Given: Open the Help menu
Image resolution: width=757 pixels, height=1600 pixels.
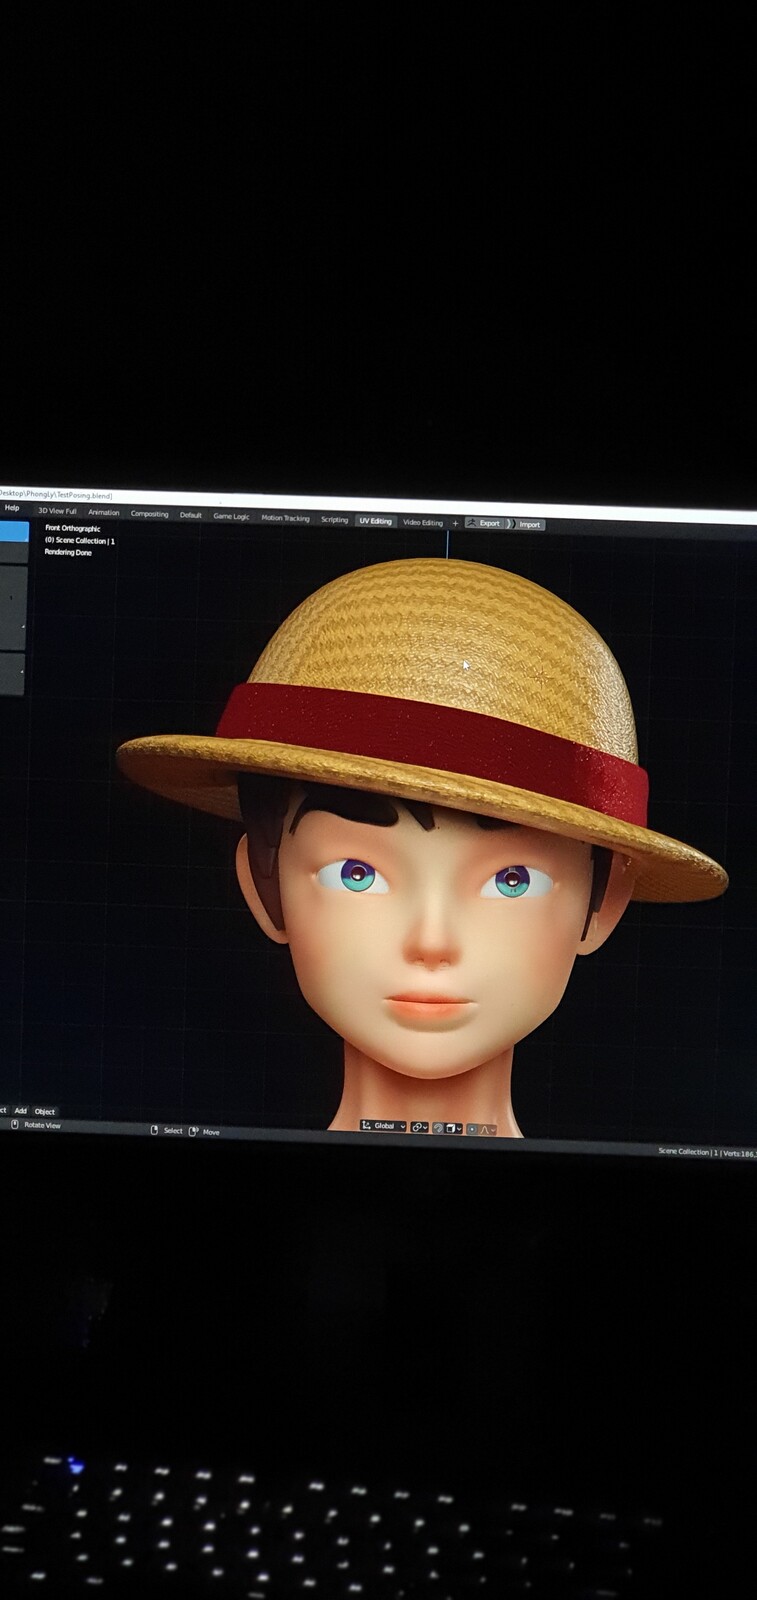Looking at the screenshot, I should pos(12,508).
